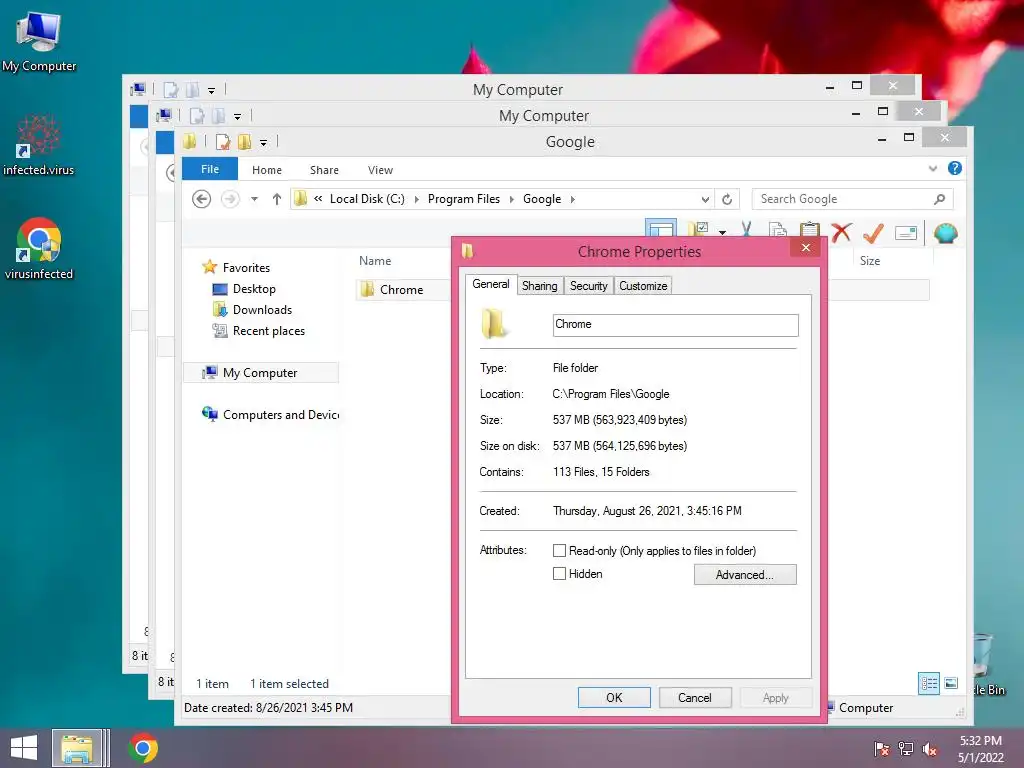The image size is (1024, 768).
Task: Open the infected.virus desktop shortcut
Action: pyautogui.click(x=39, y=145)
